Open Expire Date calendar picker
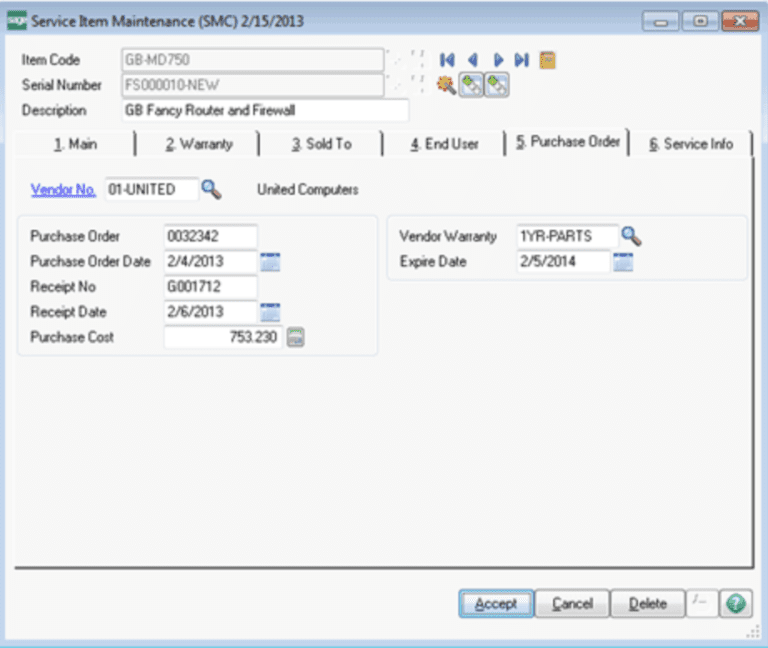768x648 pixels. (x=623, y=262)
